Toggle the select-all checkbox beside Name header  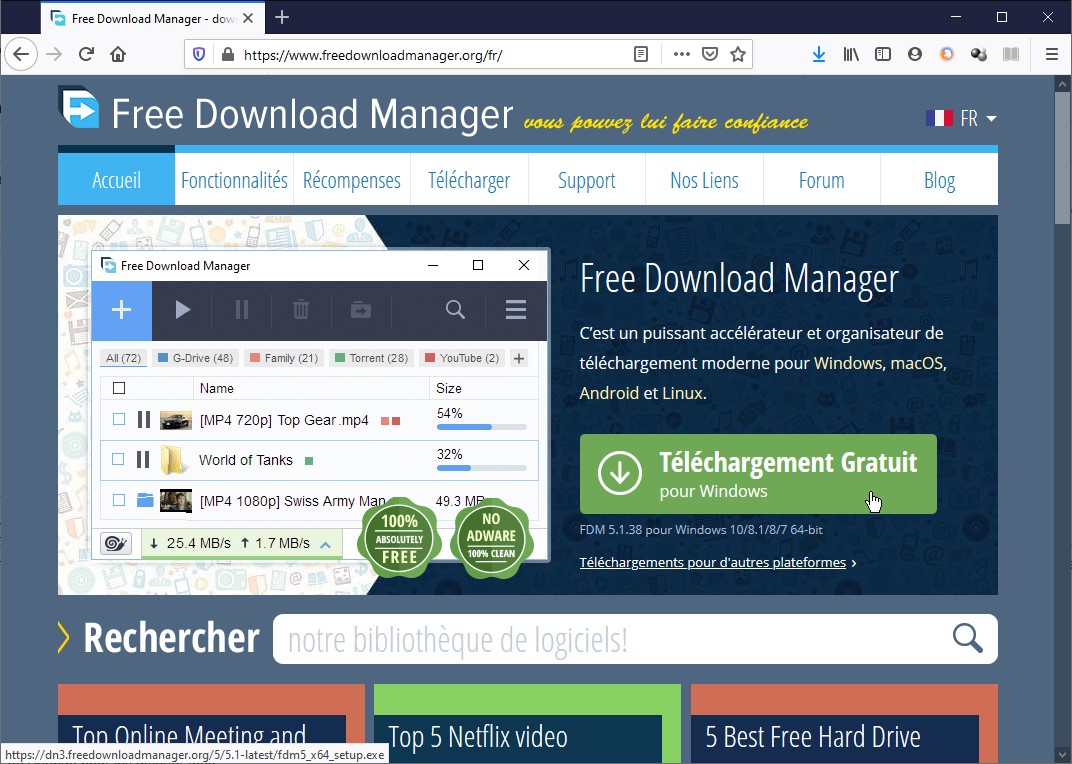coord(119,388)
